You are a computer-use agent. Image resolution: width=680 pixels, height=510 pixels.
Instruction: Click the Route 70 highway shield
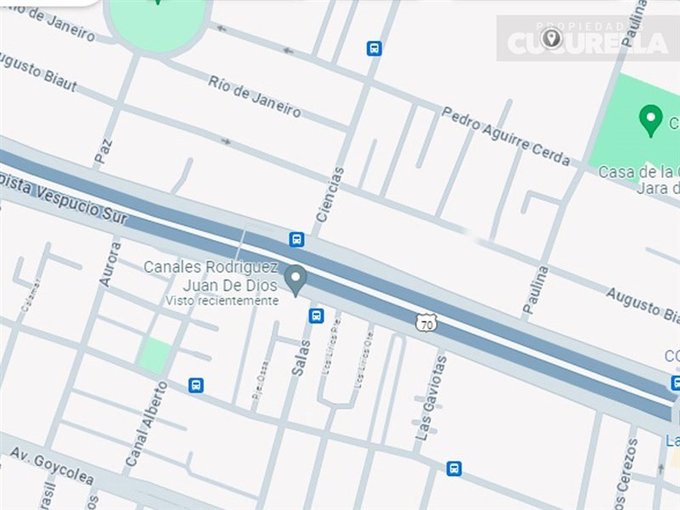426,324
